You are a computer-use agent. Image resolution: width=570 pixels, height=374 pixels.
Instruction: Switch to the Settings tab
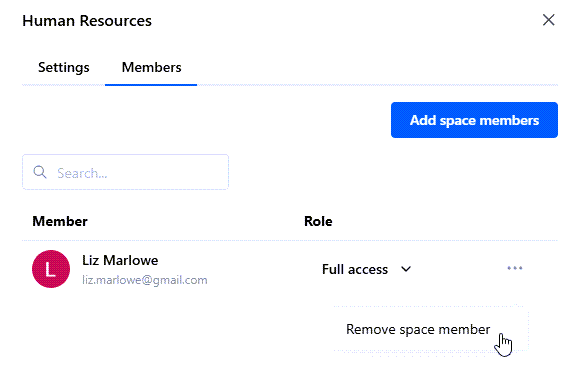pos(64,67)
